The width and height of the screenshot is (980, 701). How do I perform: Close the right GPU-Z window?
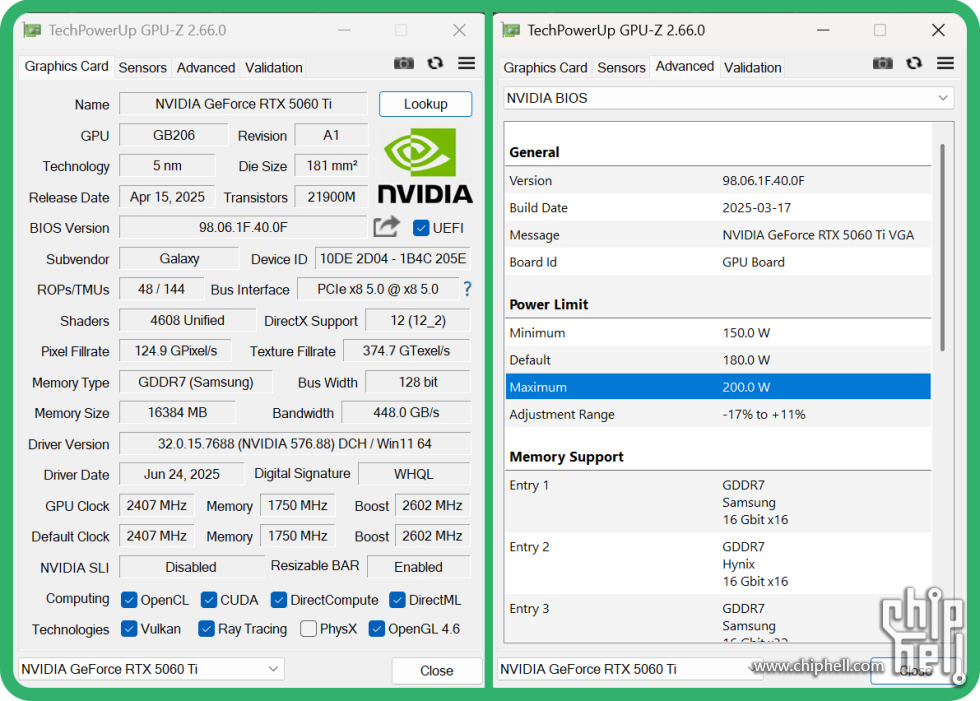coord(938,30)
